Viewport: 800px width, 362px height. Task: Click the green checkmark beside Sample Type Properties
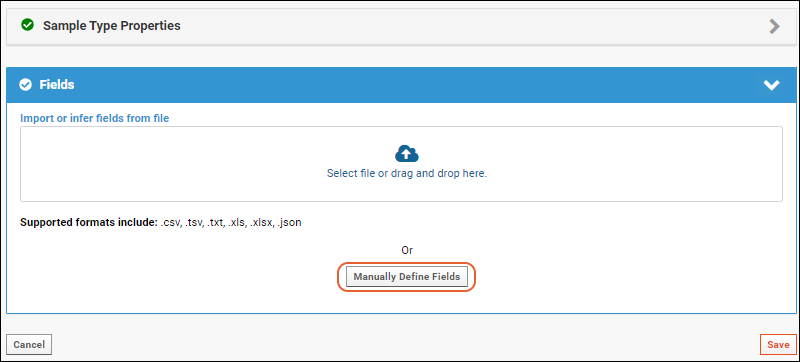coord(28,25)
